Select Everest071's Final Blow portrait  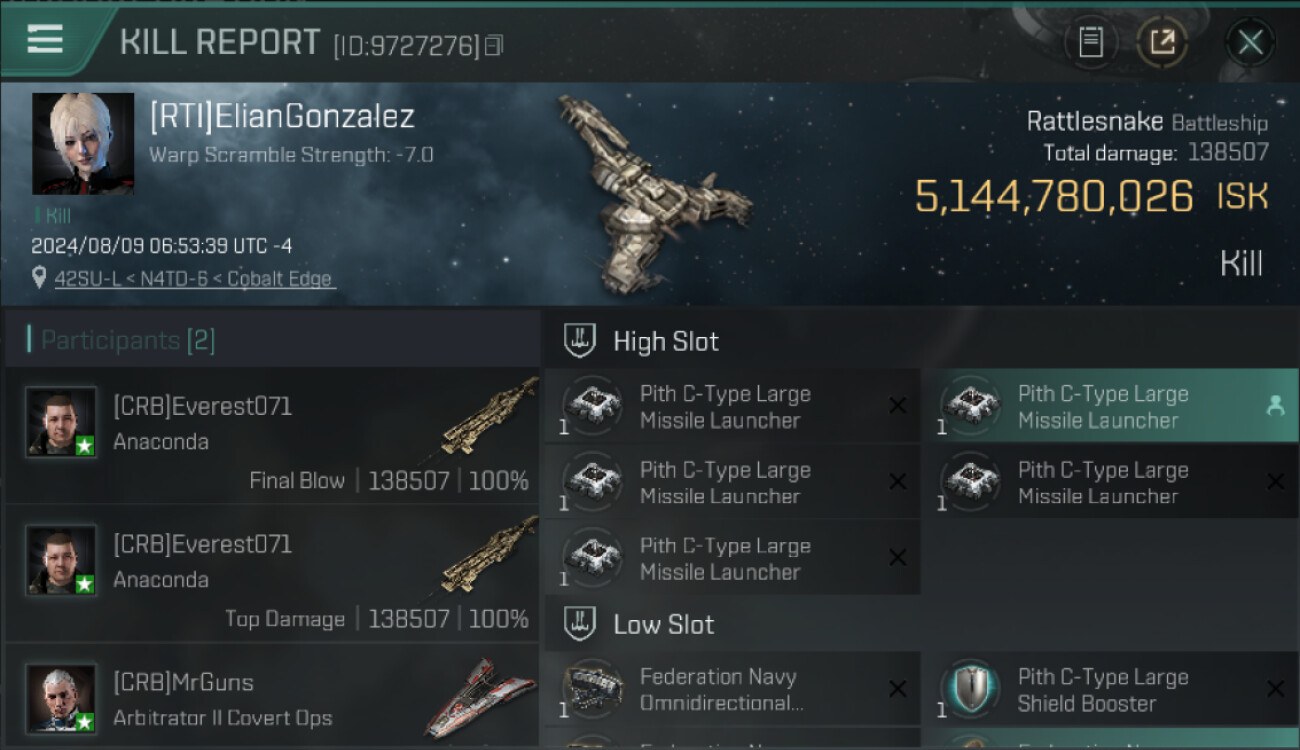click(61, 422)
